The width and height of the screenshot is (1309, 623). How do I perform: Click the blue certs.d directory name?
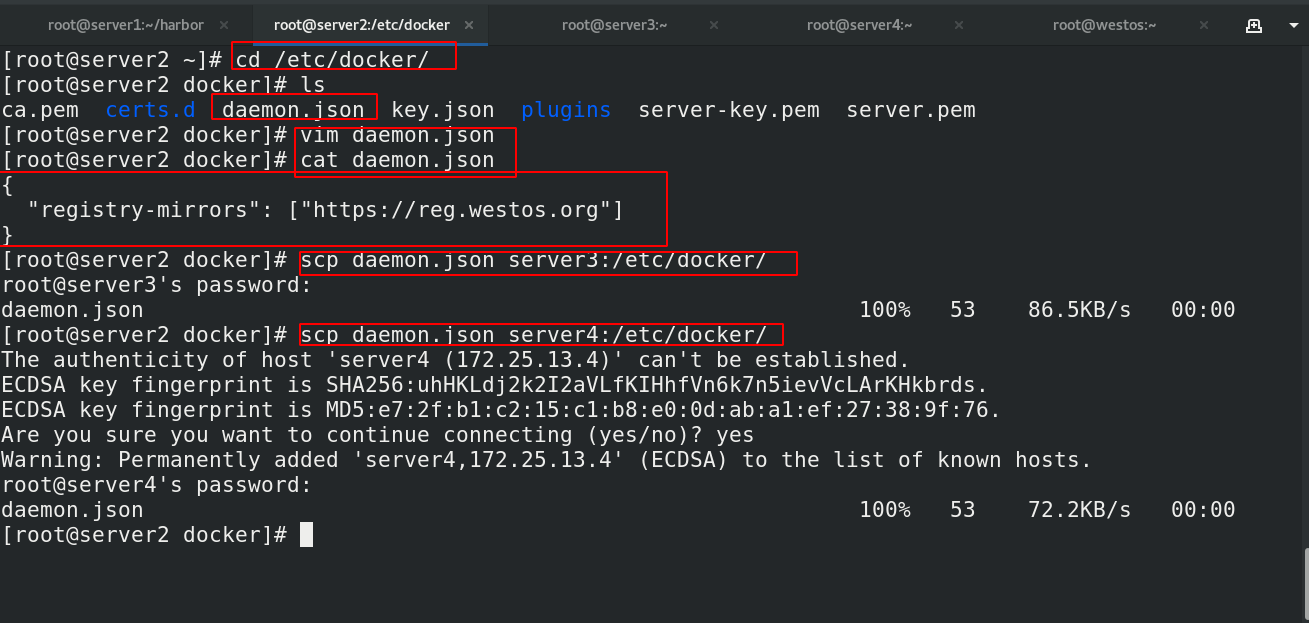click(150, 110)
